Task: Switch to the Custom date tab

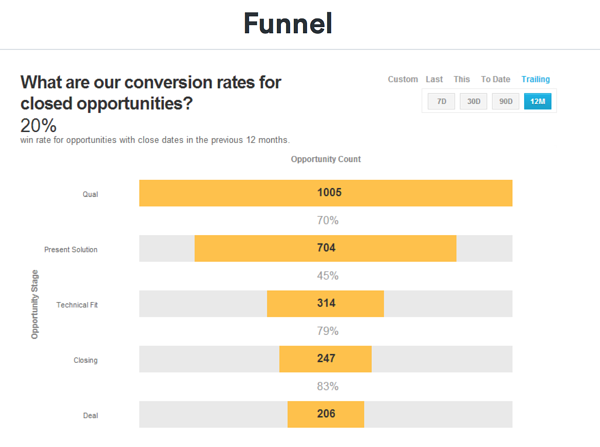Action: pyautogui.click(x=402, y=79)
